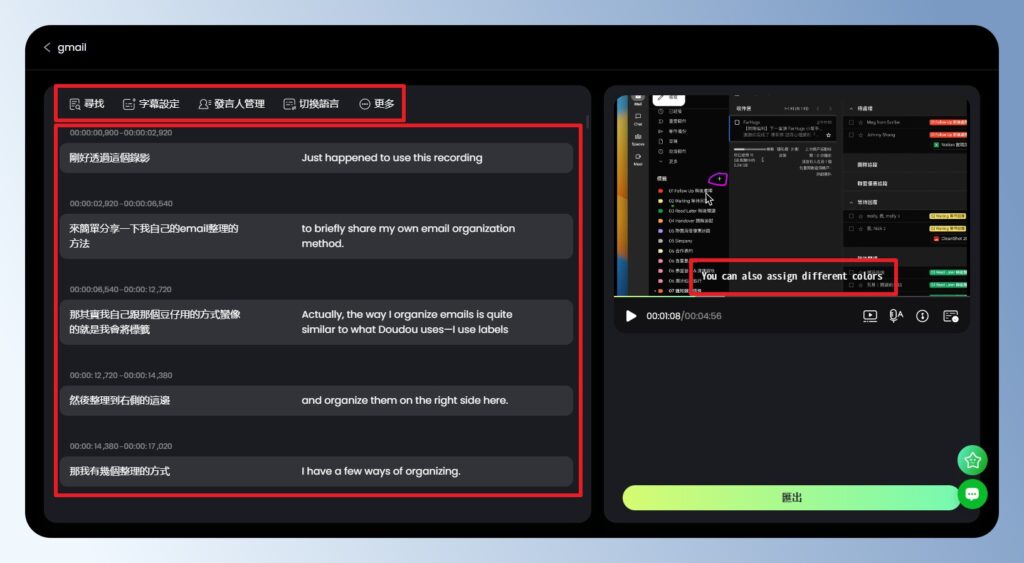Click 切換語言 to switch language

click(x=311, y=104)
